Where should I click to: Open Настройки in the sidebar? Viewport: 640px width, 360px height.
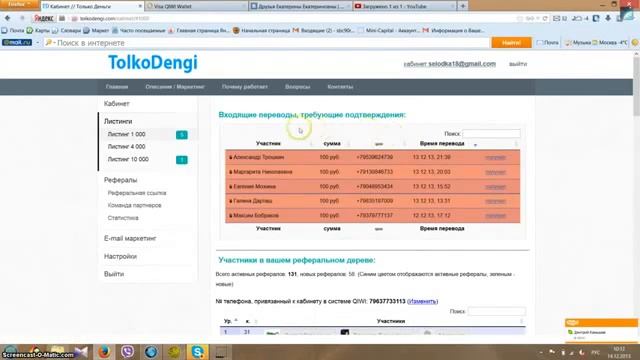[x=120, y=256]
